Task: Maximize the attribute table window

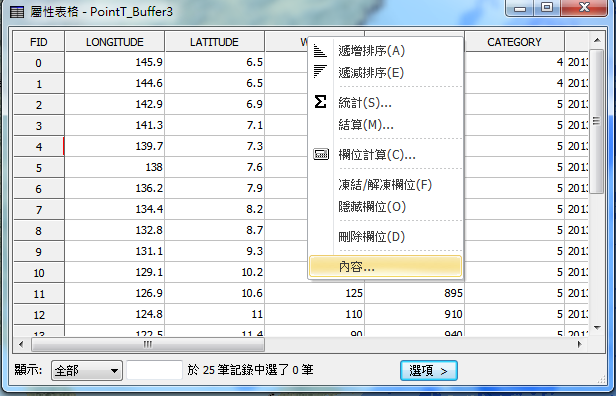Action: pyautogui.click(x=547, y=8)
